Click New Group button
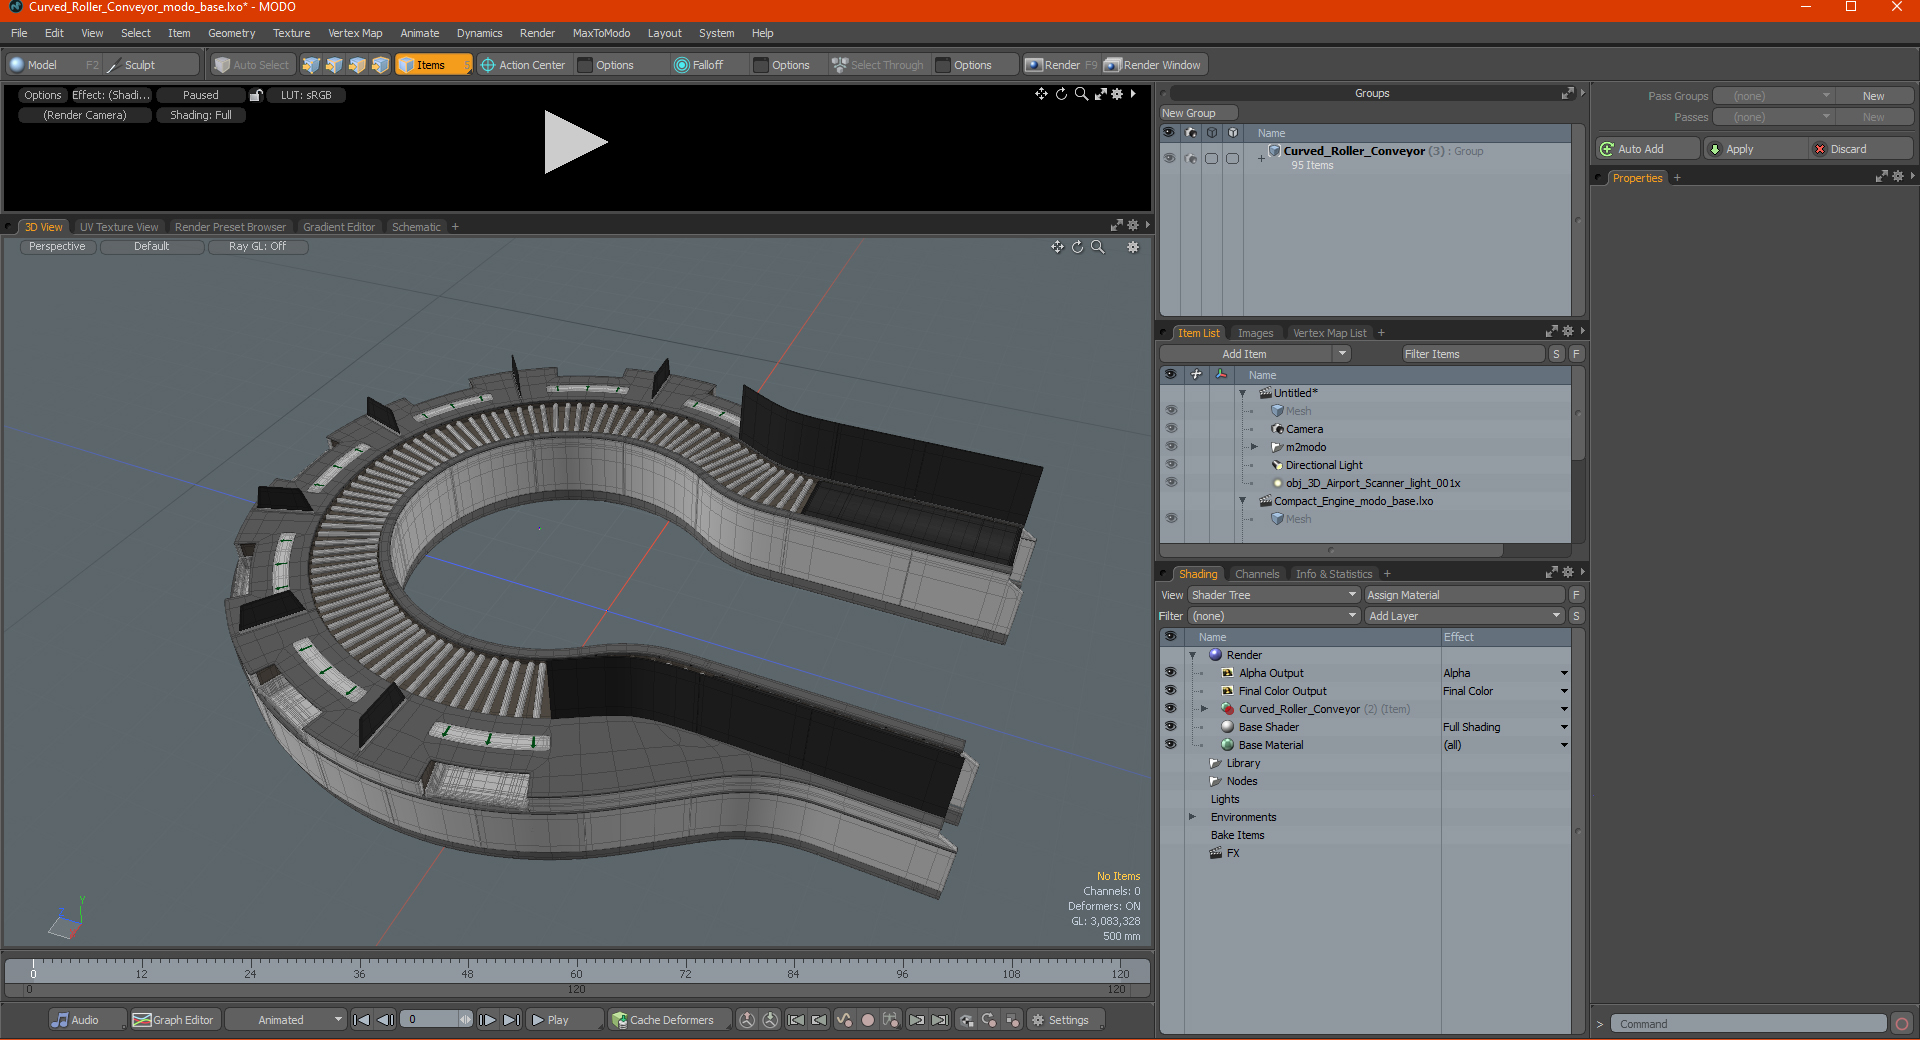Screen dimensions: 1920x1040 coord(1198,113)
